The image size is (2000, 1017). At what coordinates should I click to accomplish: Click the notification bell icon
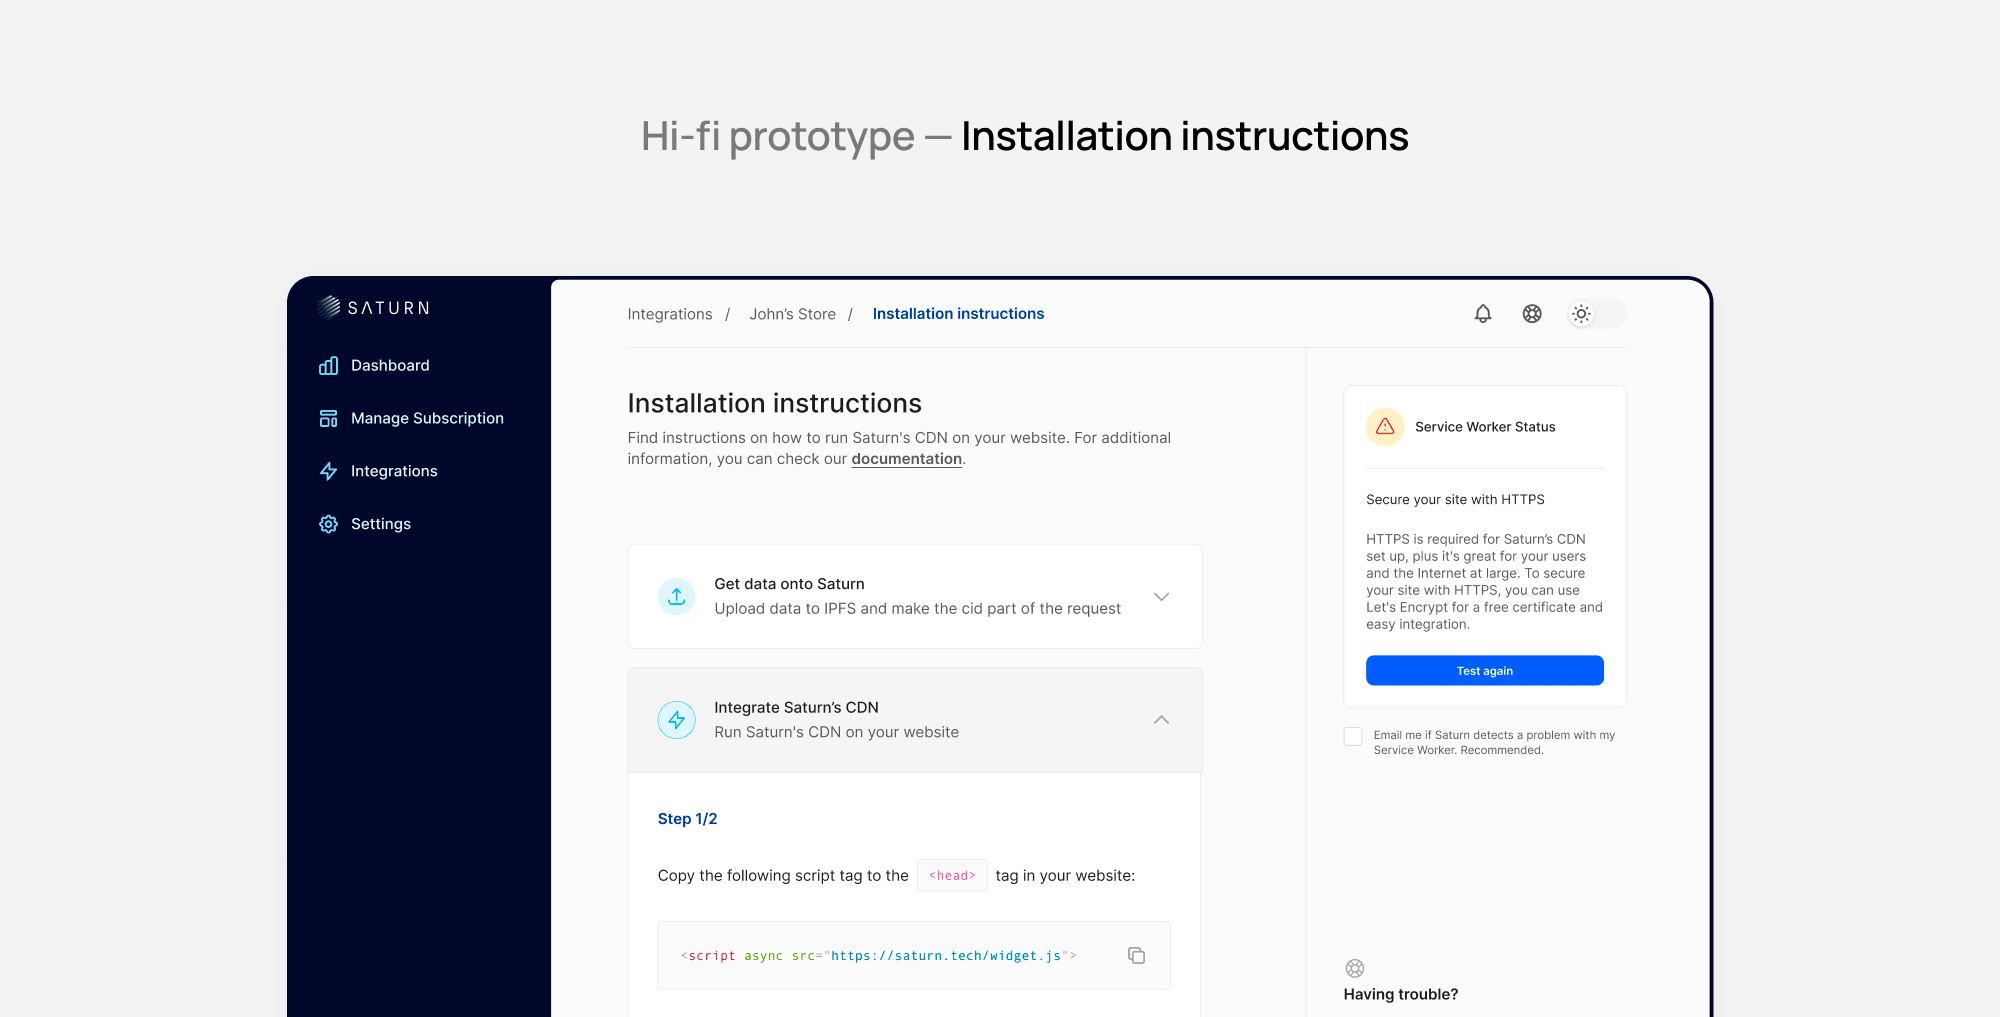(x=1483, y=314)
